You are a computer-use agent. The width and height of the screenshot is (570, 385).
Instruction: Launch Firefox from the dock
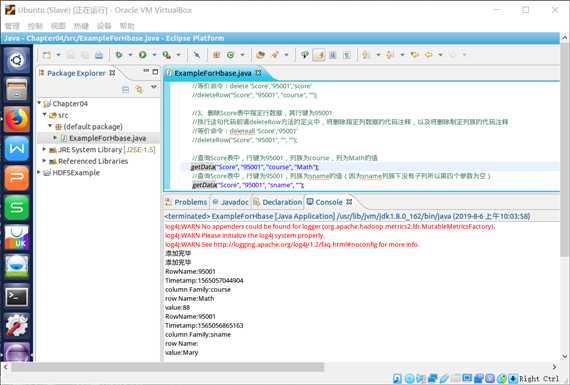pyautogui.click(x=17, y=119)
